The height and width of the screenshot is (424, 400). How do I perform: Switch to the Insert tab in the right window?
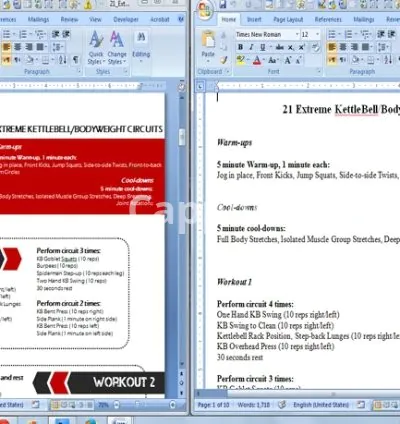coord(254,20)
